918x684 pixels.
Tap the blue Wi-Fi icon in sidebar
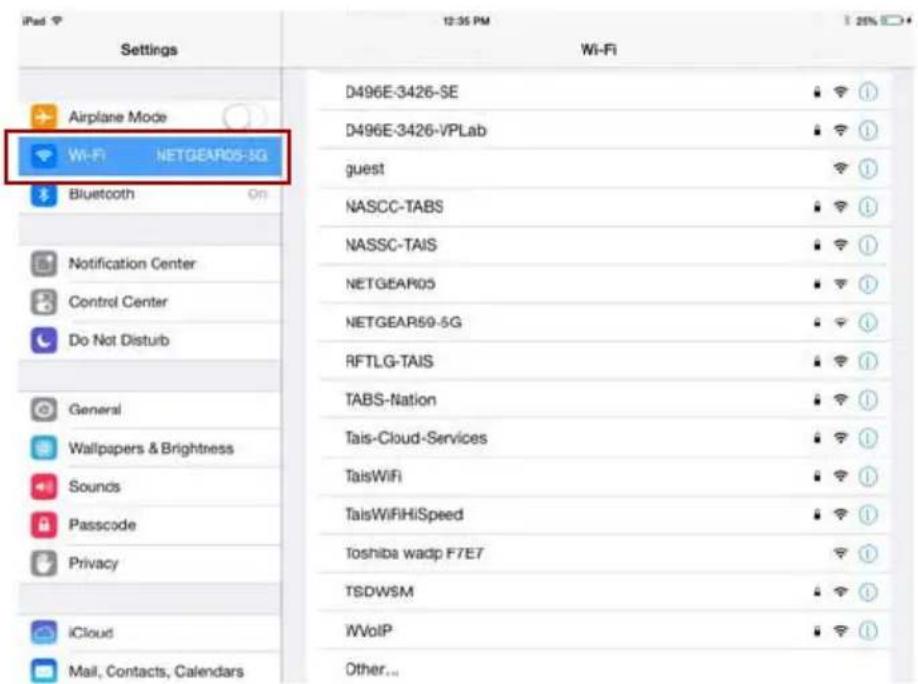click(x=44, y=155)
